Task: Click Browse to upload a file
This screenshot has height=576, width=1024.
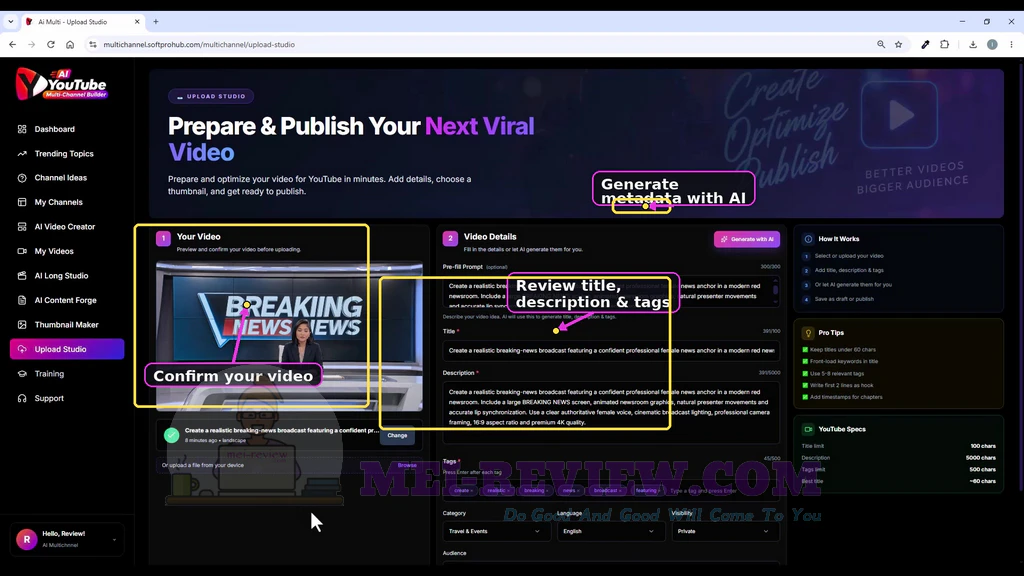Action: (x=407, y=465)
